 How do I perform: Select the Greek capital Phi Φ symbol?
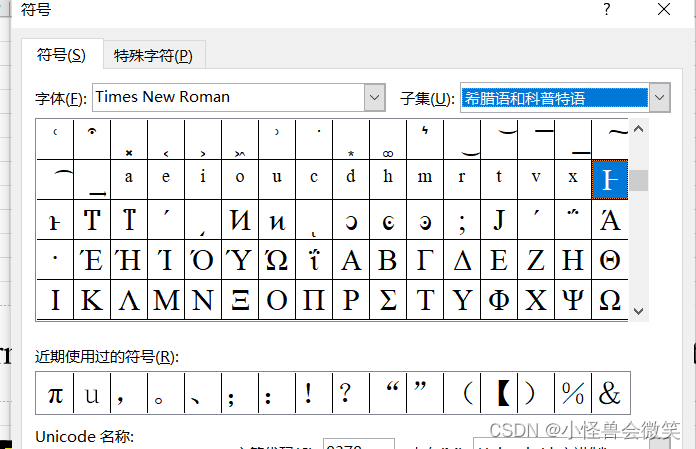(499, 299)
